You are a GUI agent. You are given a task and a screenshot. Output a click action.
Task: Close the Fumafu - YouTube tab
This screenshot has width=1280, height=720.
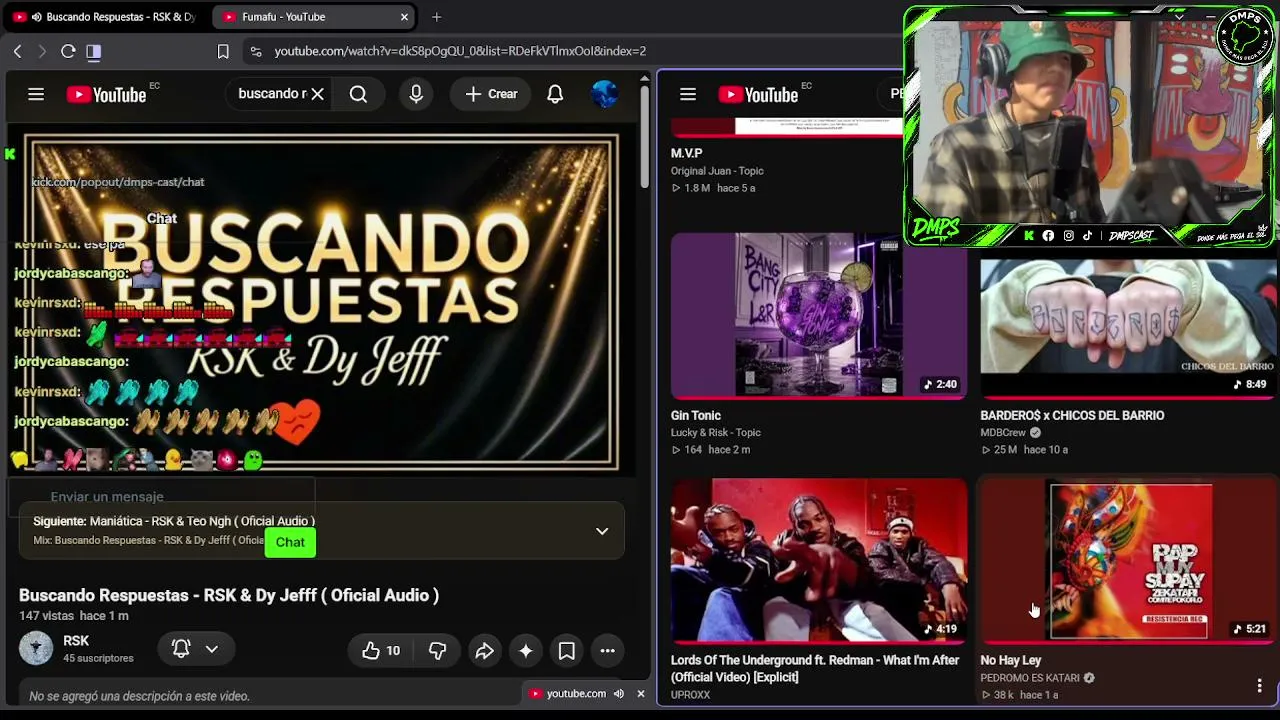(x=404, y=17)
